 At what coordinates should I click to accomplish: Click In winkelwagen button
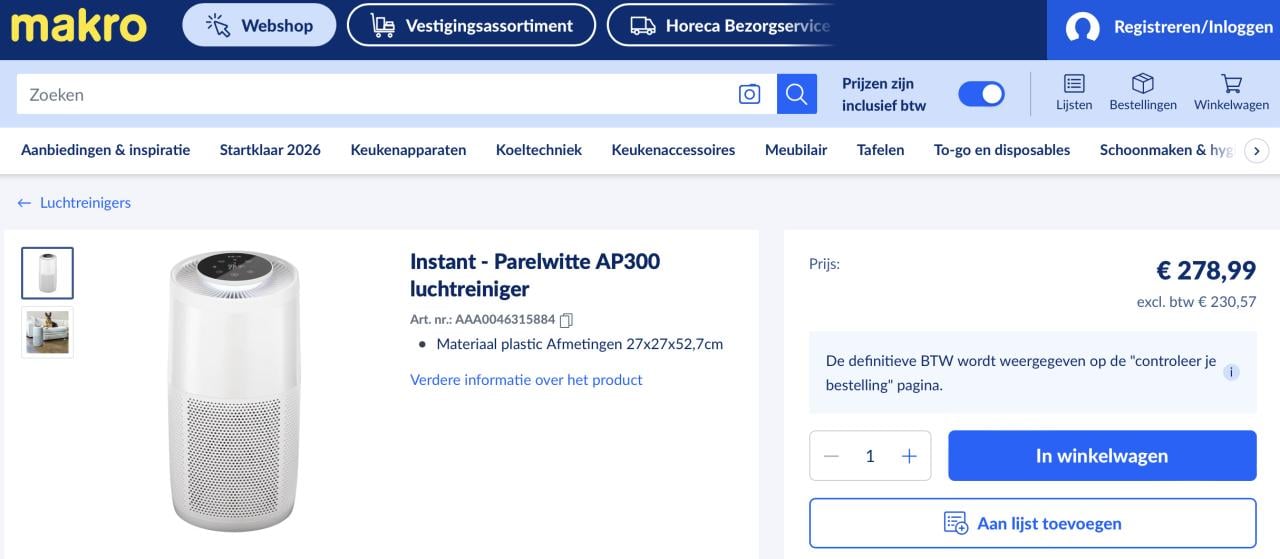(x=1102, y=456)
